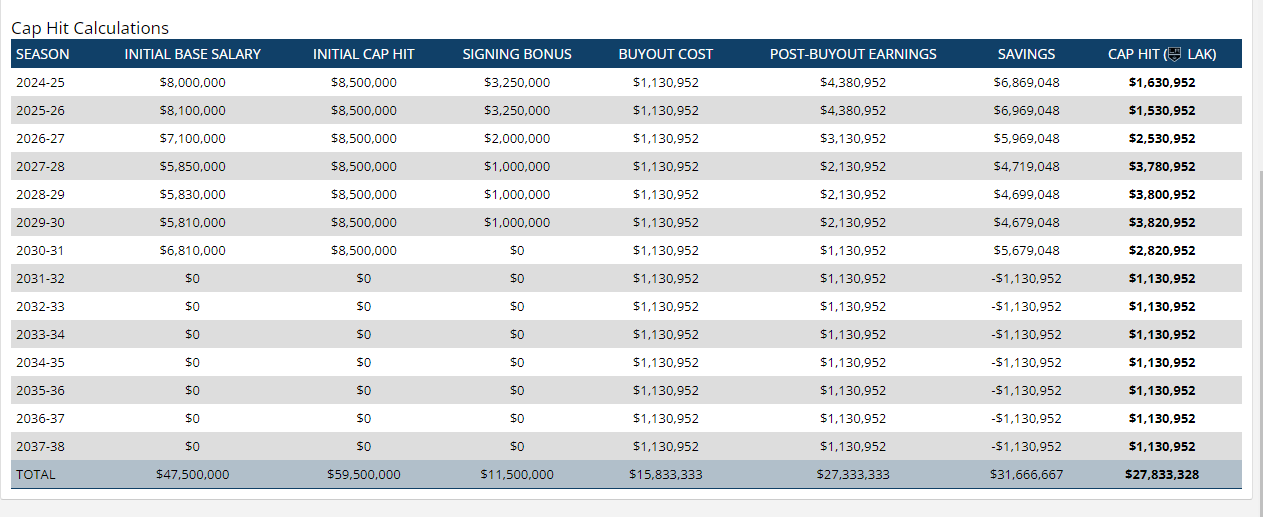
Task: Click the 2025-26 savings value $6,969,048
Action: click(x=1026, y=110)
